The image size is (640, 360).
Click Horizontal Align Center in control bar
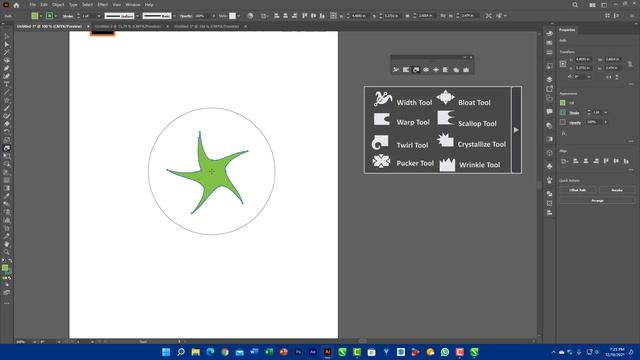coord(285,16)
